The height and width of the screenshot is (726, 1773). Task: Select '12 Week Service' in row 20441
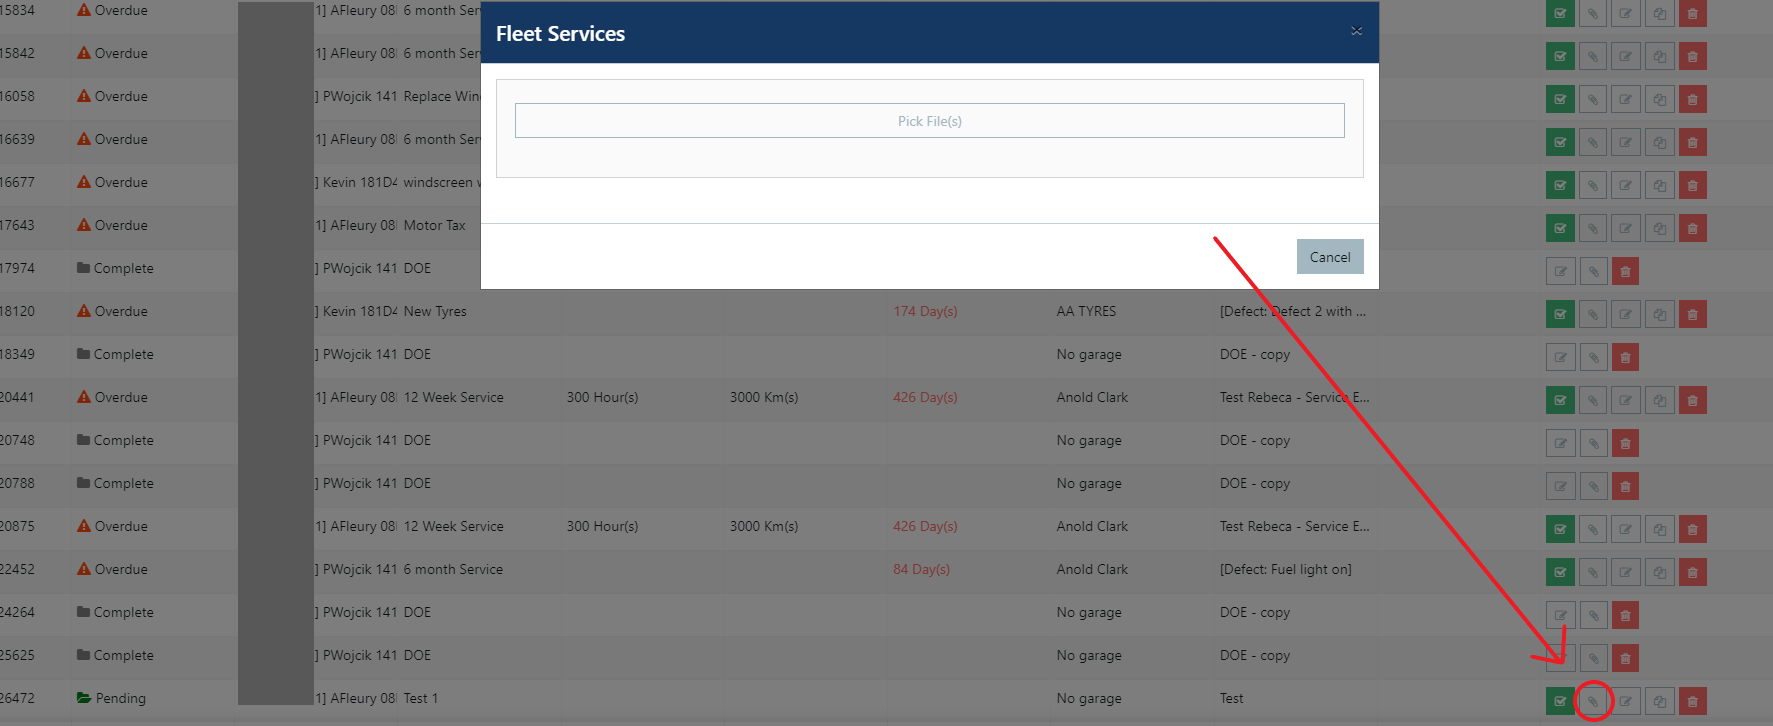click(454, 397)
